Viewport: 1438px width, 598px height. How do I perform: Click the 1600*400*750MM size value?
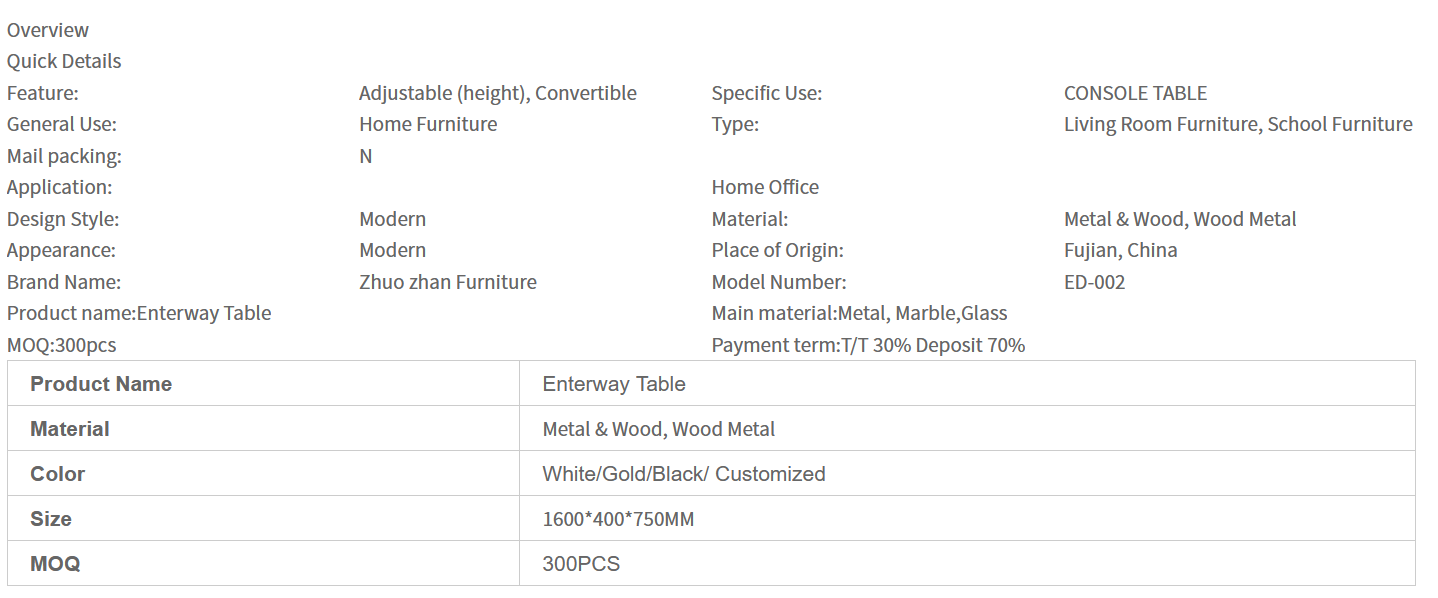click(x=618, y=519)
